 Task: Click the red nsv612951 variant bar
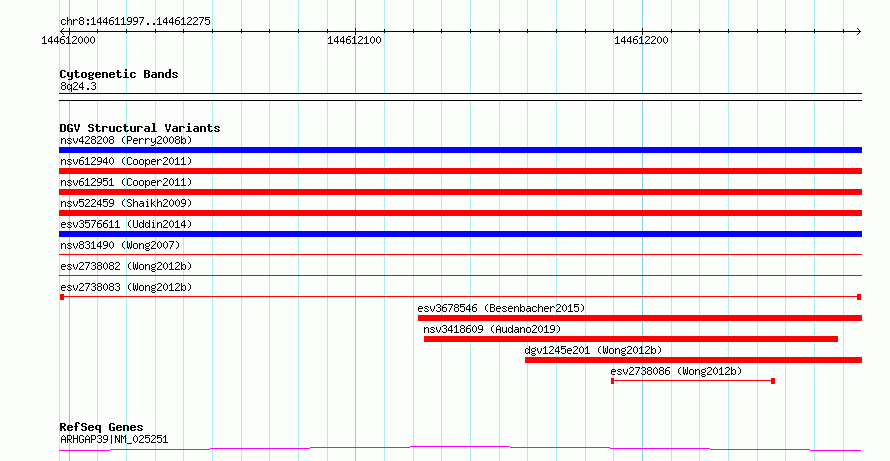460,192
